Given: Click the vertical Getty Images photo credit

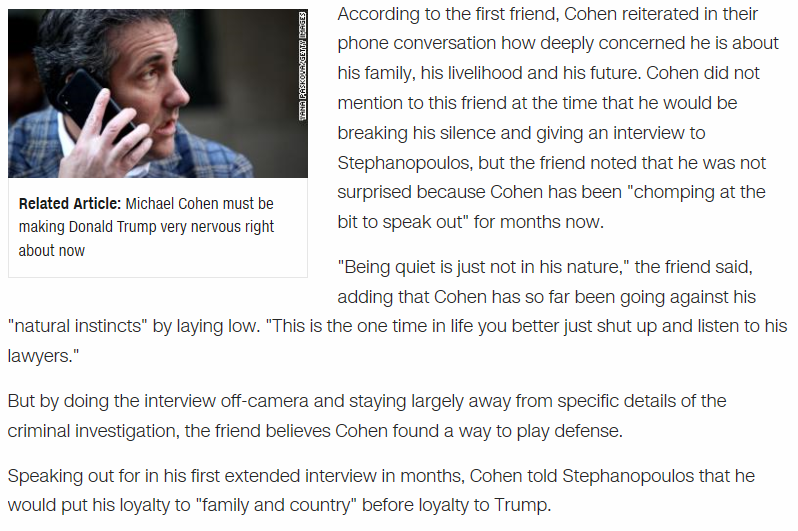Looking at the screenshot, I should tap(302, 66).
